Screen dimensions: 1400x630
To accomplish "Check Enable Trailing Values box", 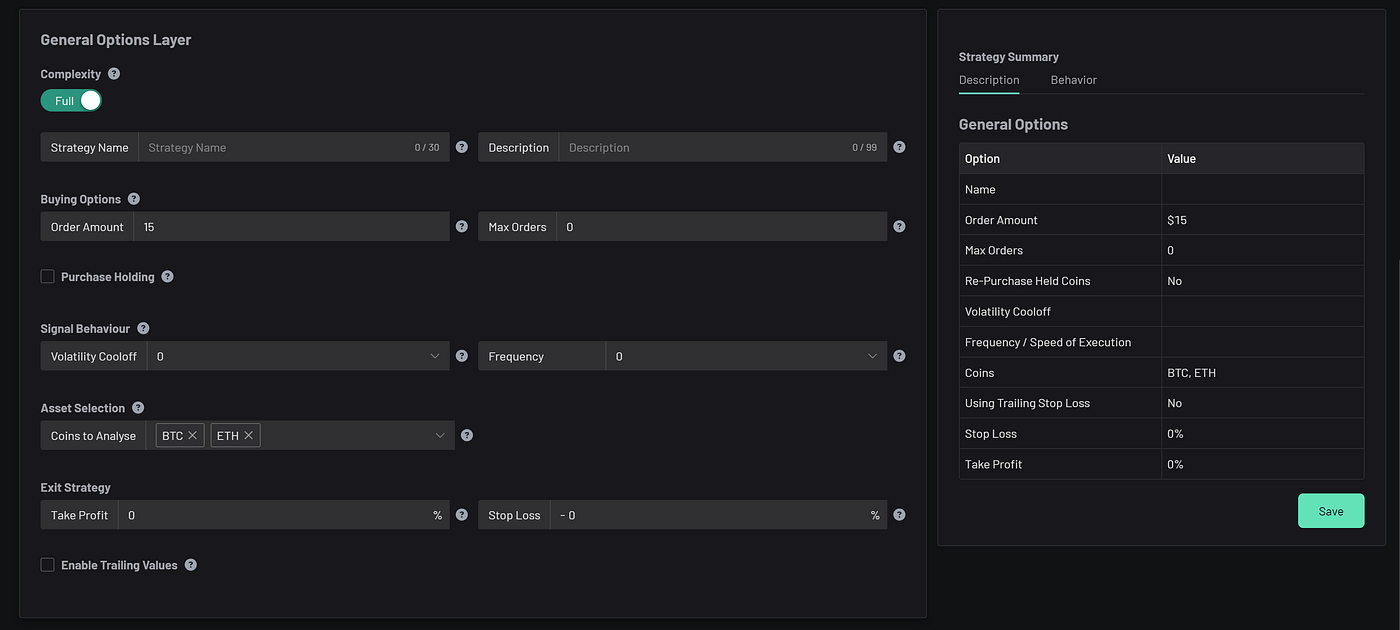I will click(x=47, y=565).
